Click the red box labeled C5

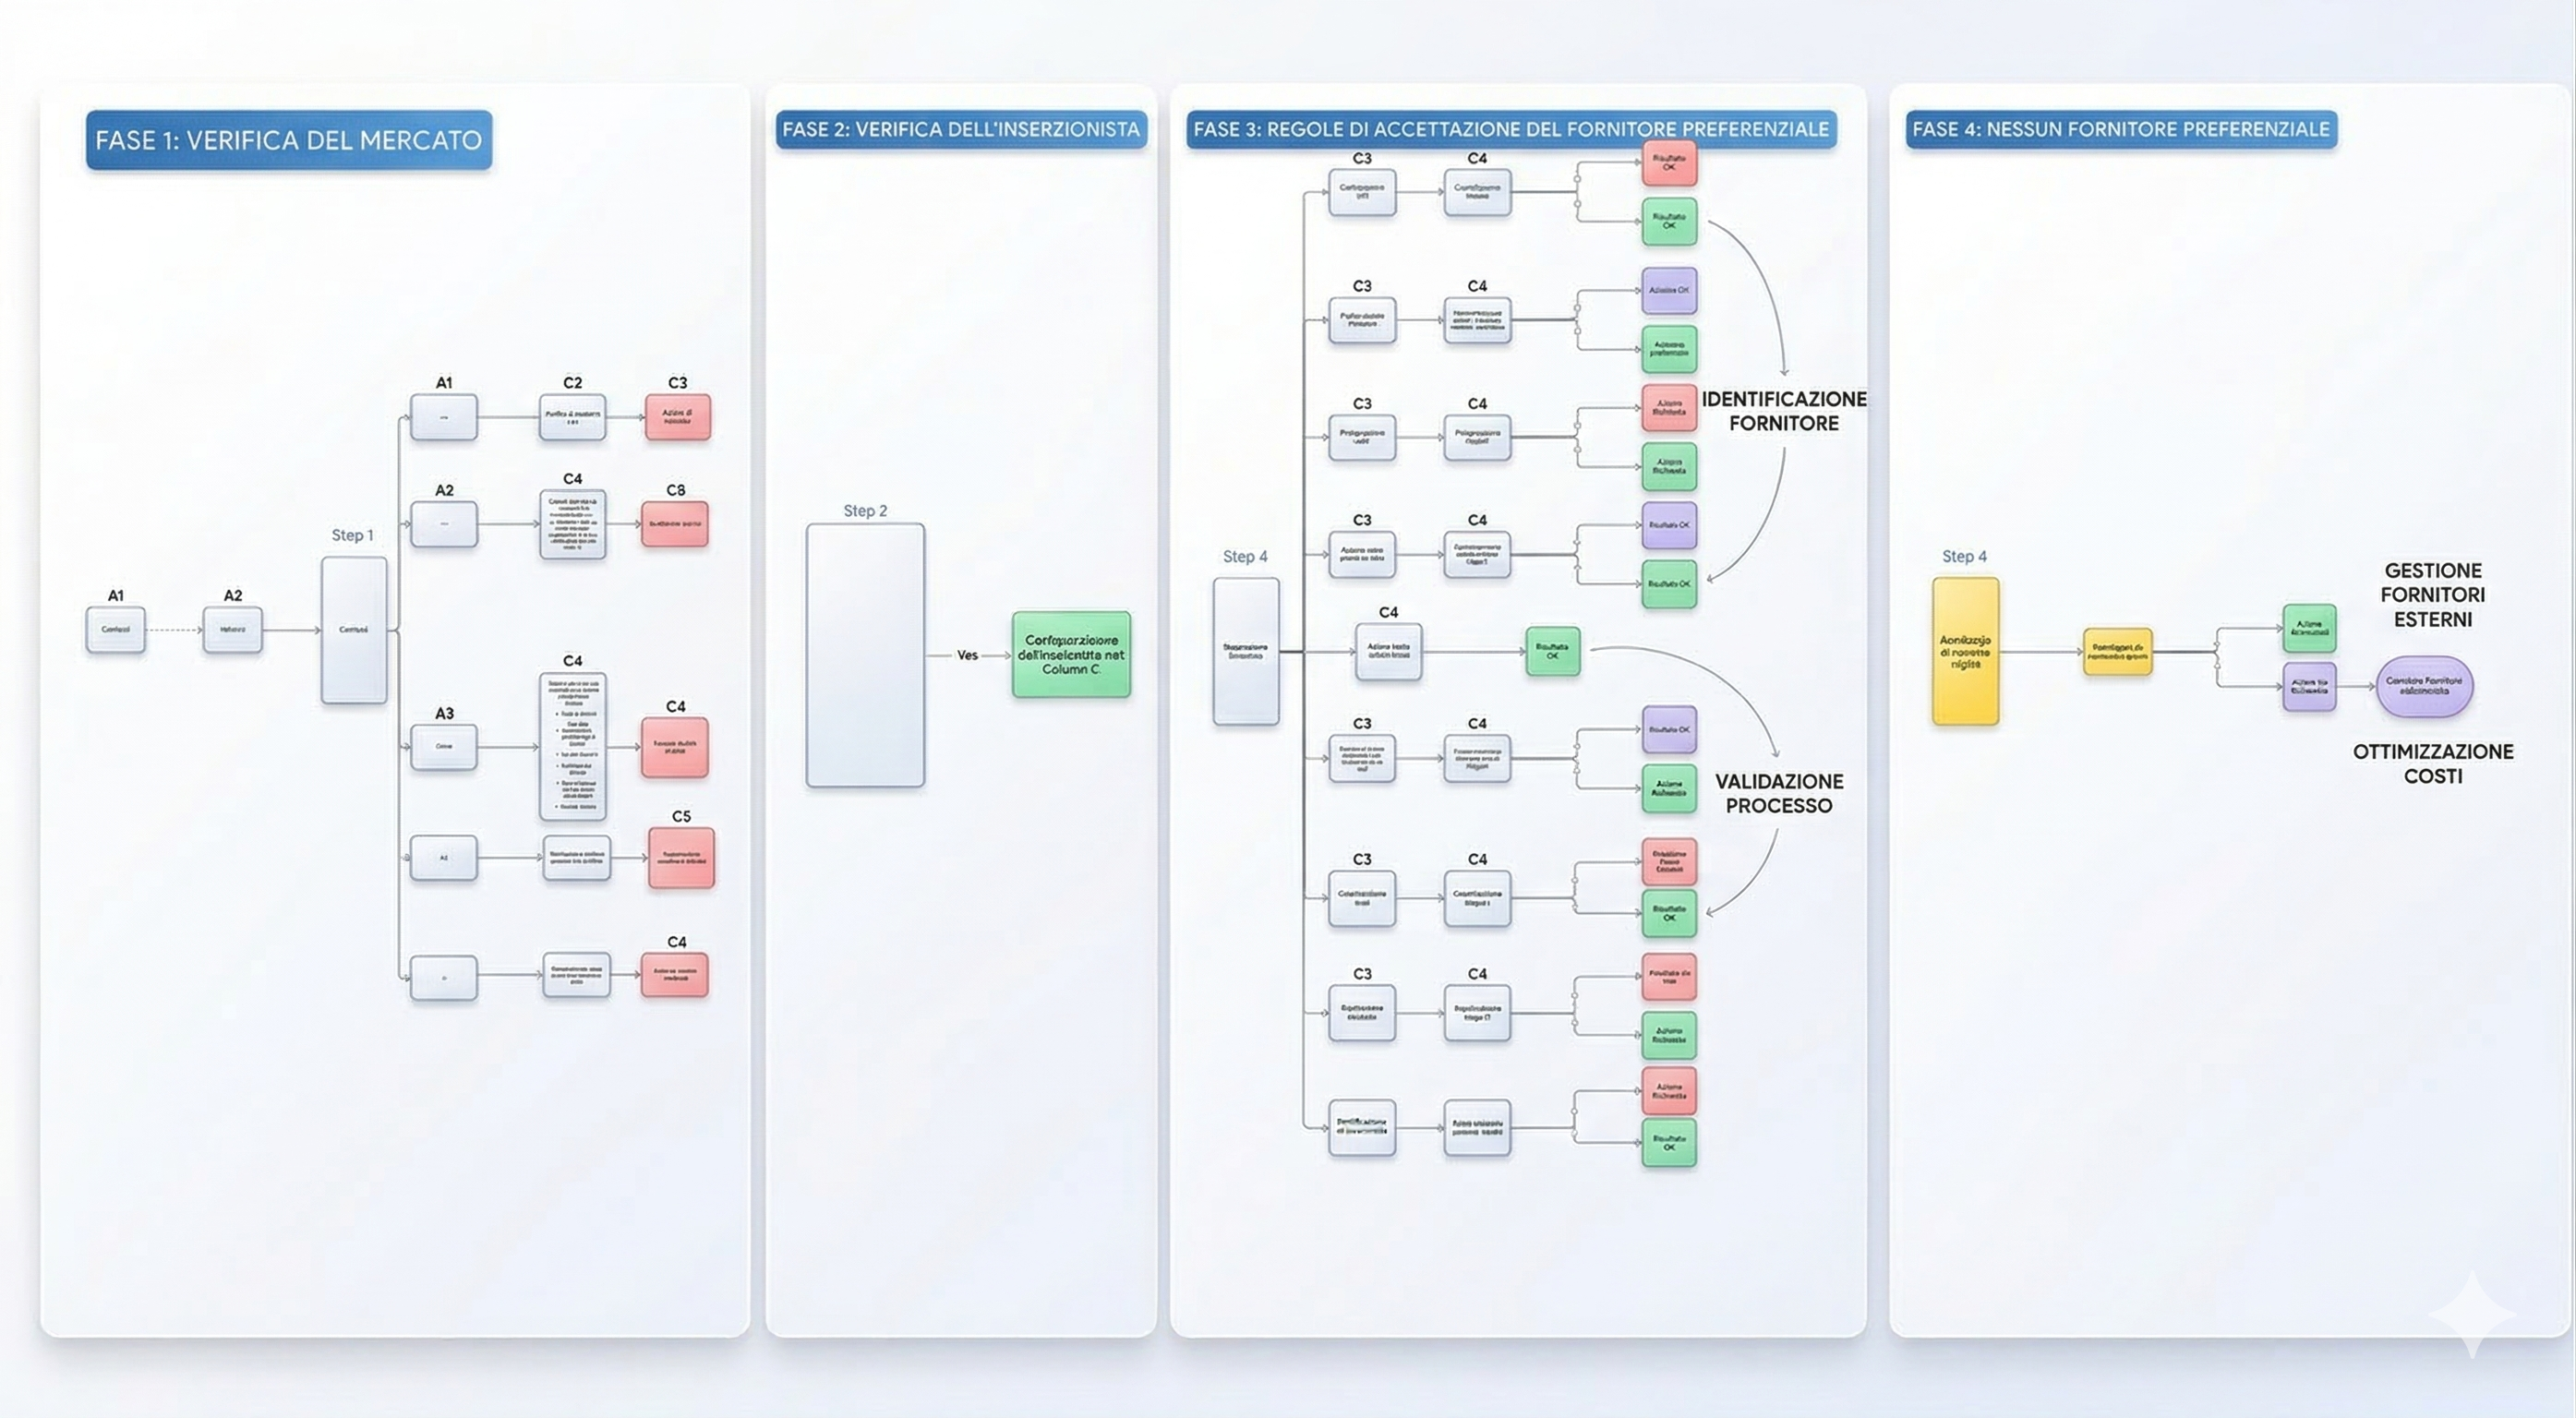coord(681,858)
